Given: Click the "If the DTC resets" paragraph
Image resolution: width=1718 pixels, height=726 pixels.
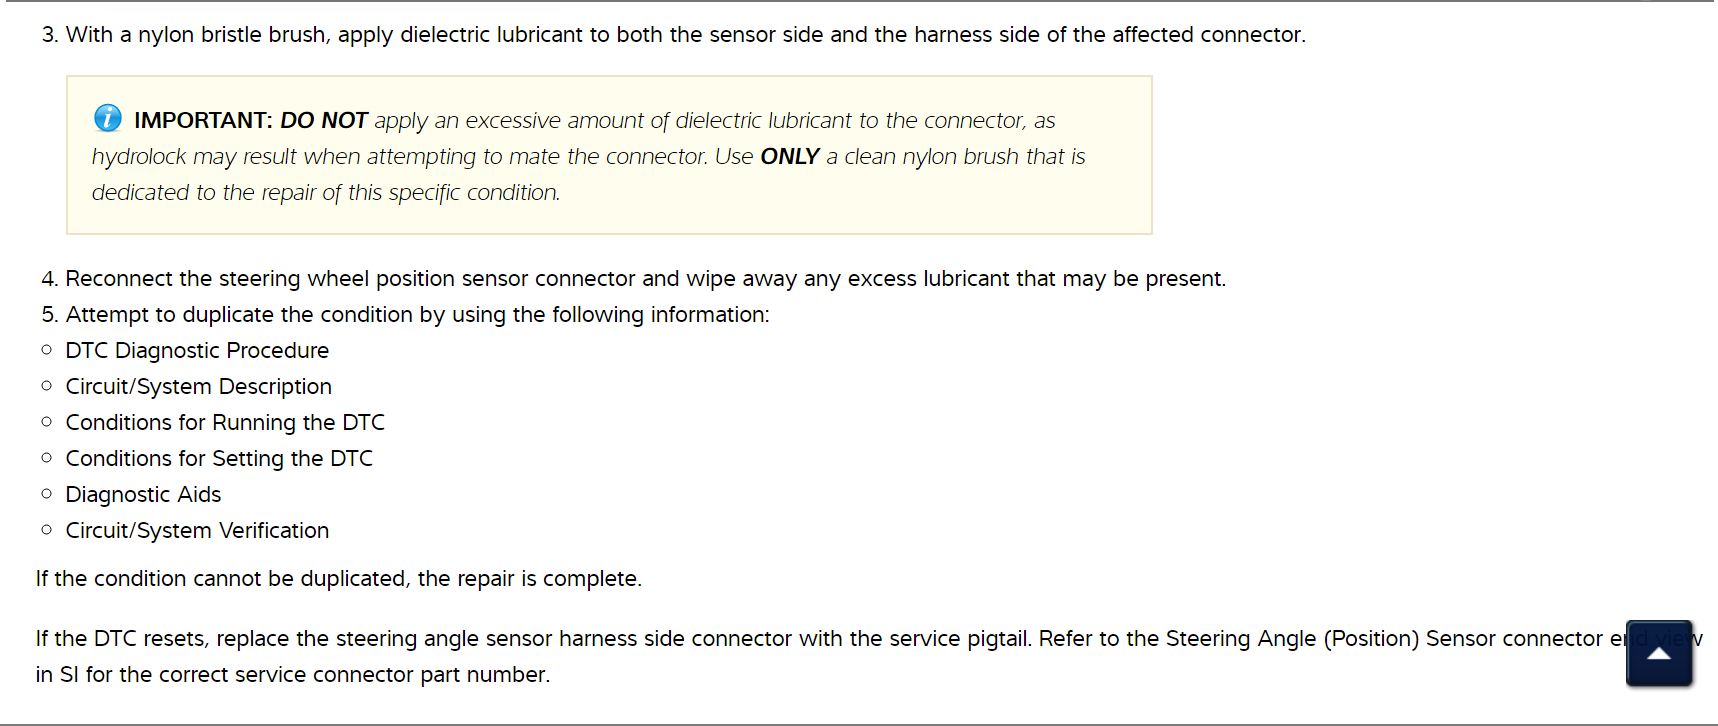Looking at the screenshot, I should [820, 638].
